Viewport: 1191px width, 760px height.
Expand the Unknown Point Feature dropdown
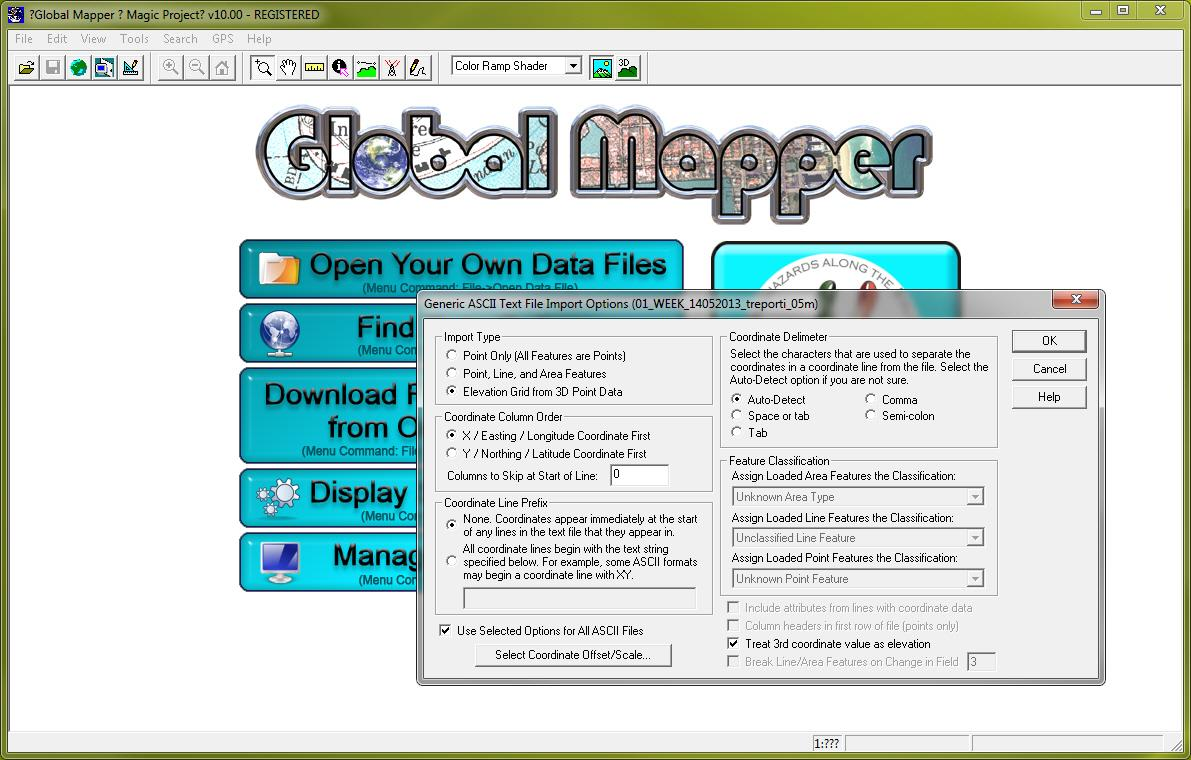[975, 579]
